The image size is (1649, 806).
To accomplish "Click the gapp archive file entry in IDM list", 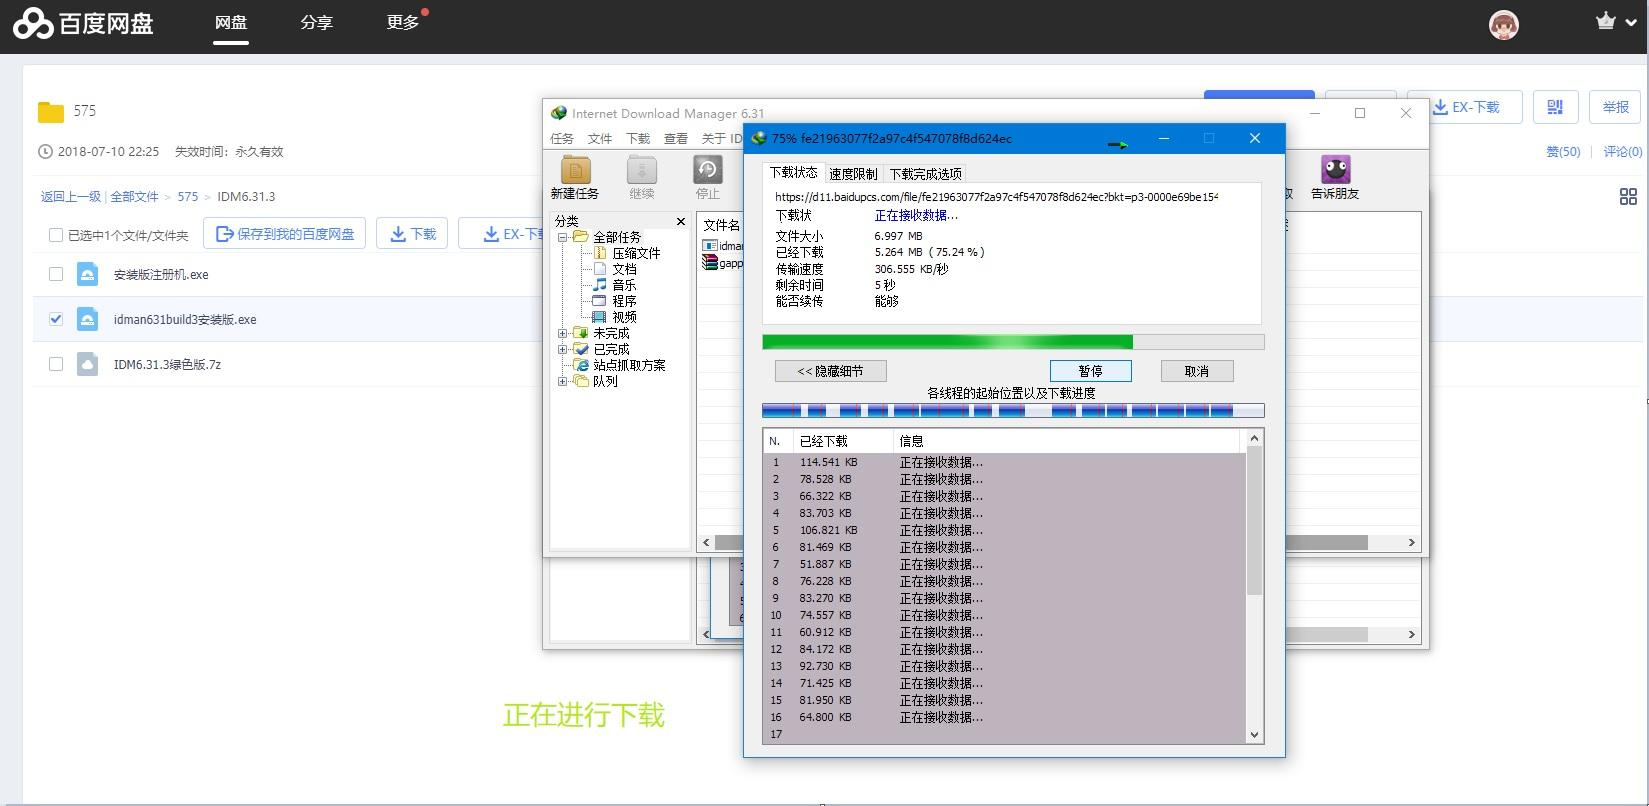I will (x=722, y=263).
